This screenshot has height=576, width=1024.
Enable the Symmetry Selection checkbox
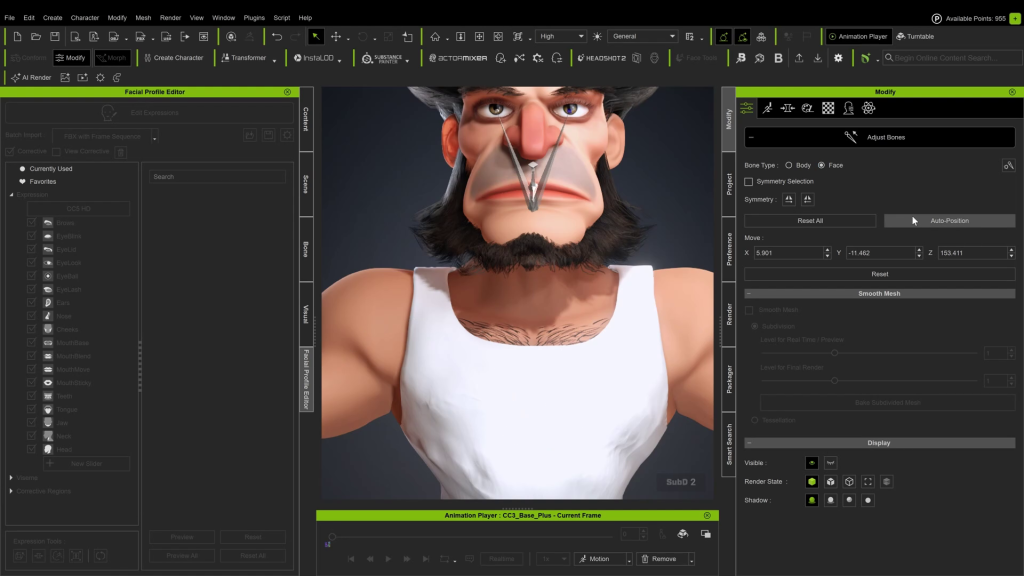tap(749, 181)
